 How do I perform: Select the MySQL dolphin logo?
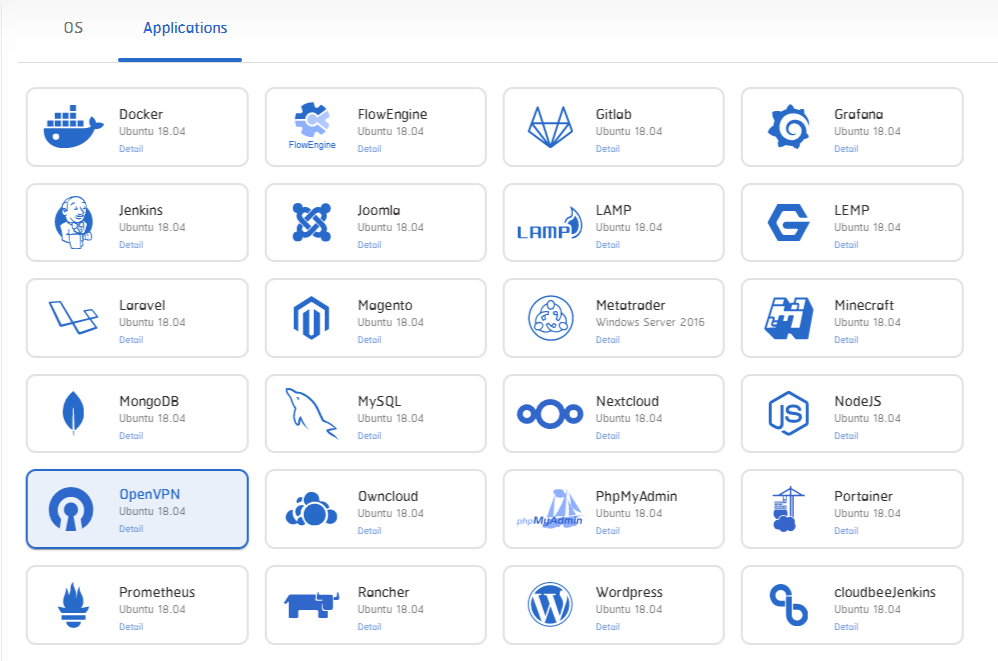click(x=310, y=413)
